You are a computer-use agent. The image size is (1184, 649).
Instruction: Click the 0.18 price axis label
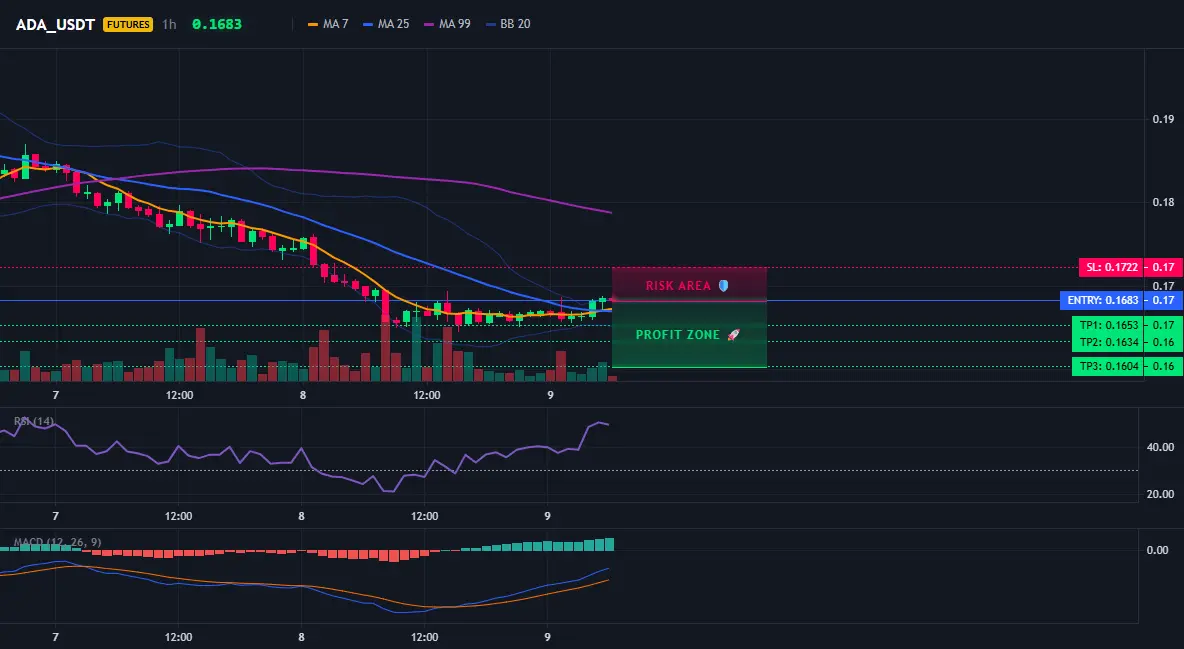[x=1164, y=202]
